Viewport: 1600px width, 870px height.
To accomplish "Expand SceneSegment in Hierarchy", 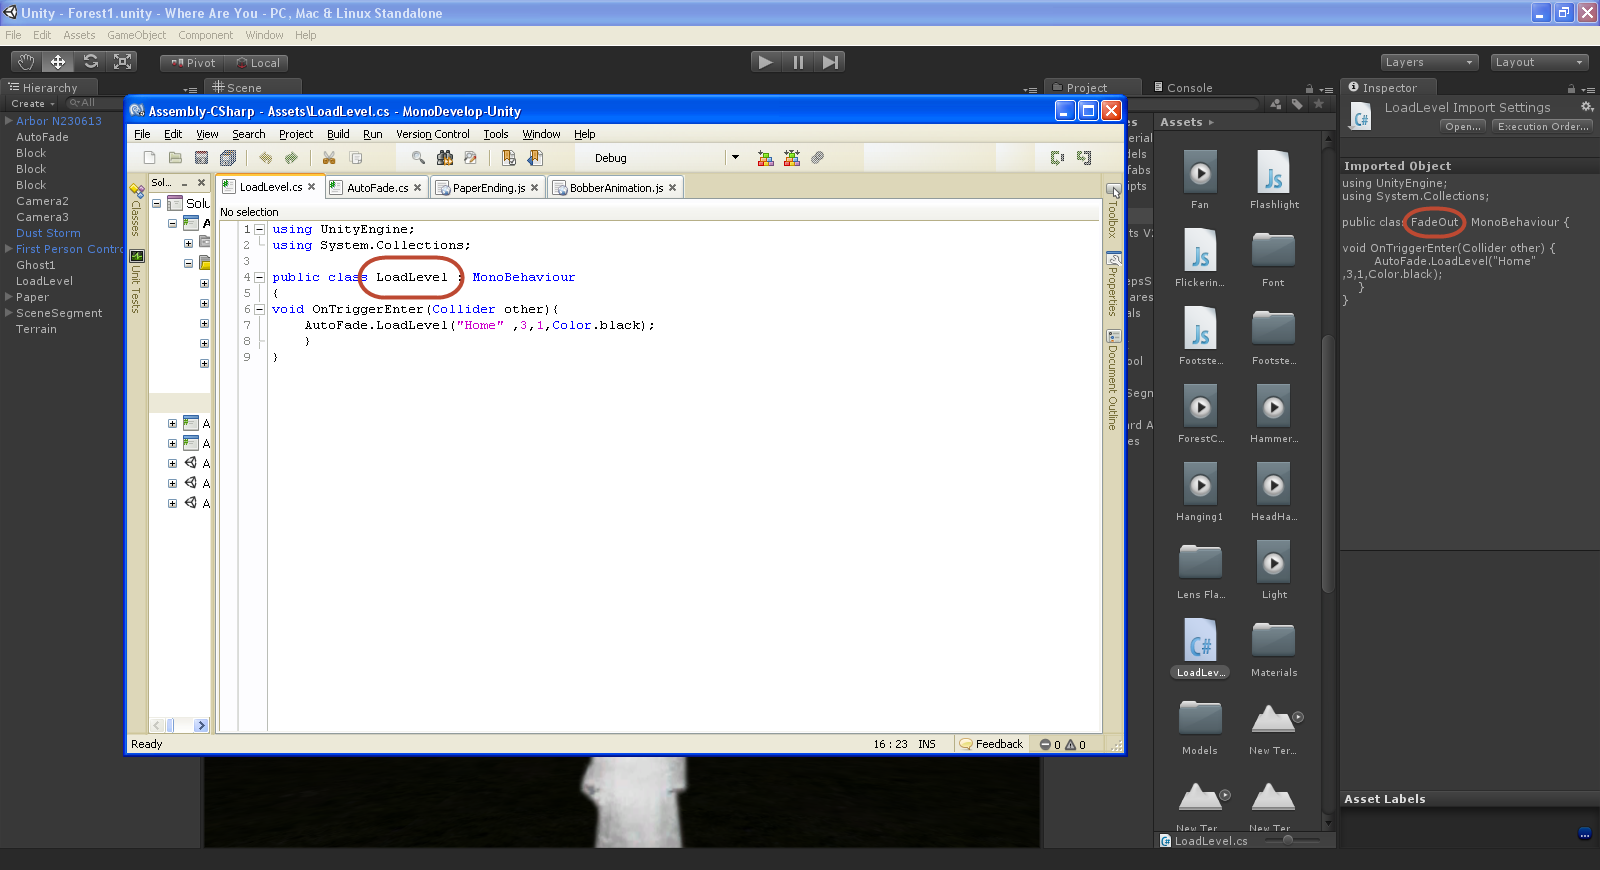I will pyautogui.click(x=9, y=313).
